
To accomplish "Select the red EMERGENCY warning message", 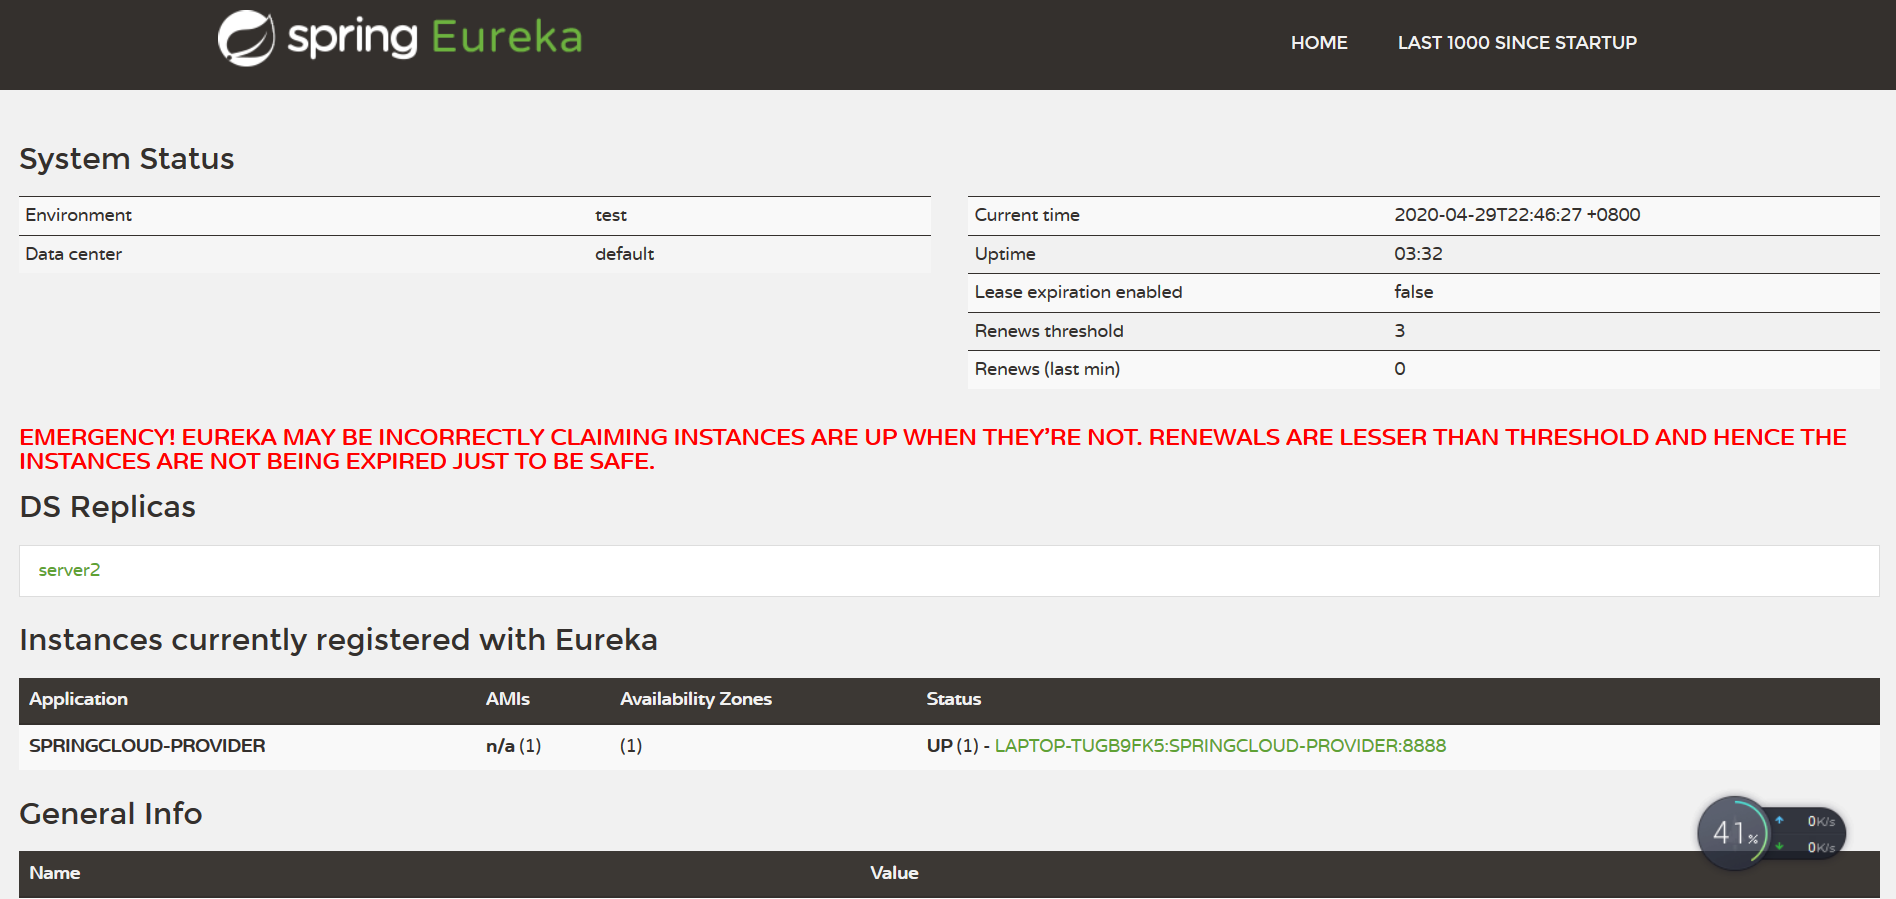I will tap(933, 449).
